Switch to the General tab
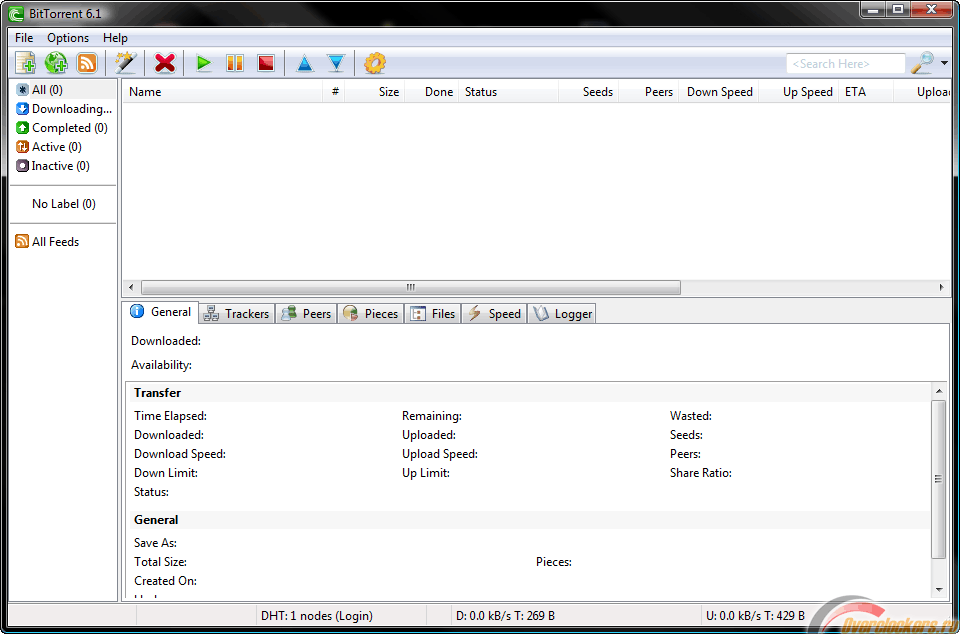 tap(160, 312)
